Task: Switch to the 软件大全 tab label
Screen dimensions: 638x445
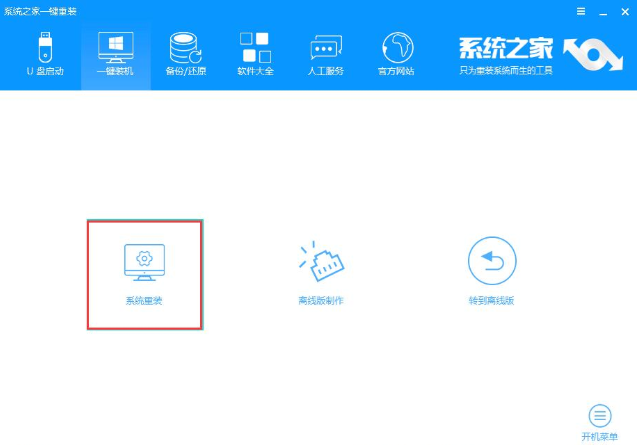Action: coord(256,71)
